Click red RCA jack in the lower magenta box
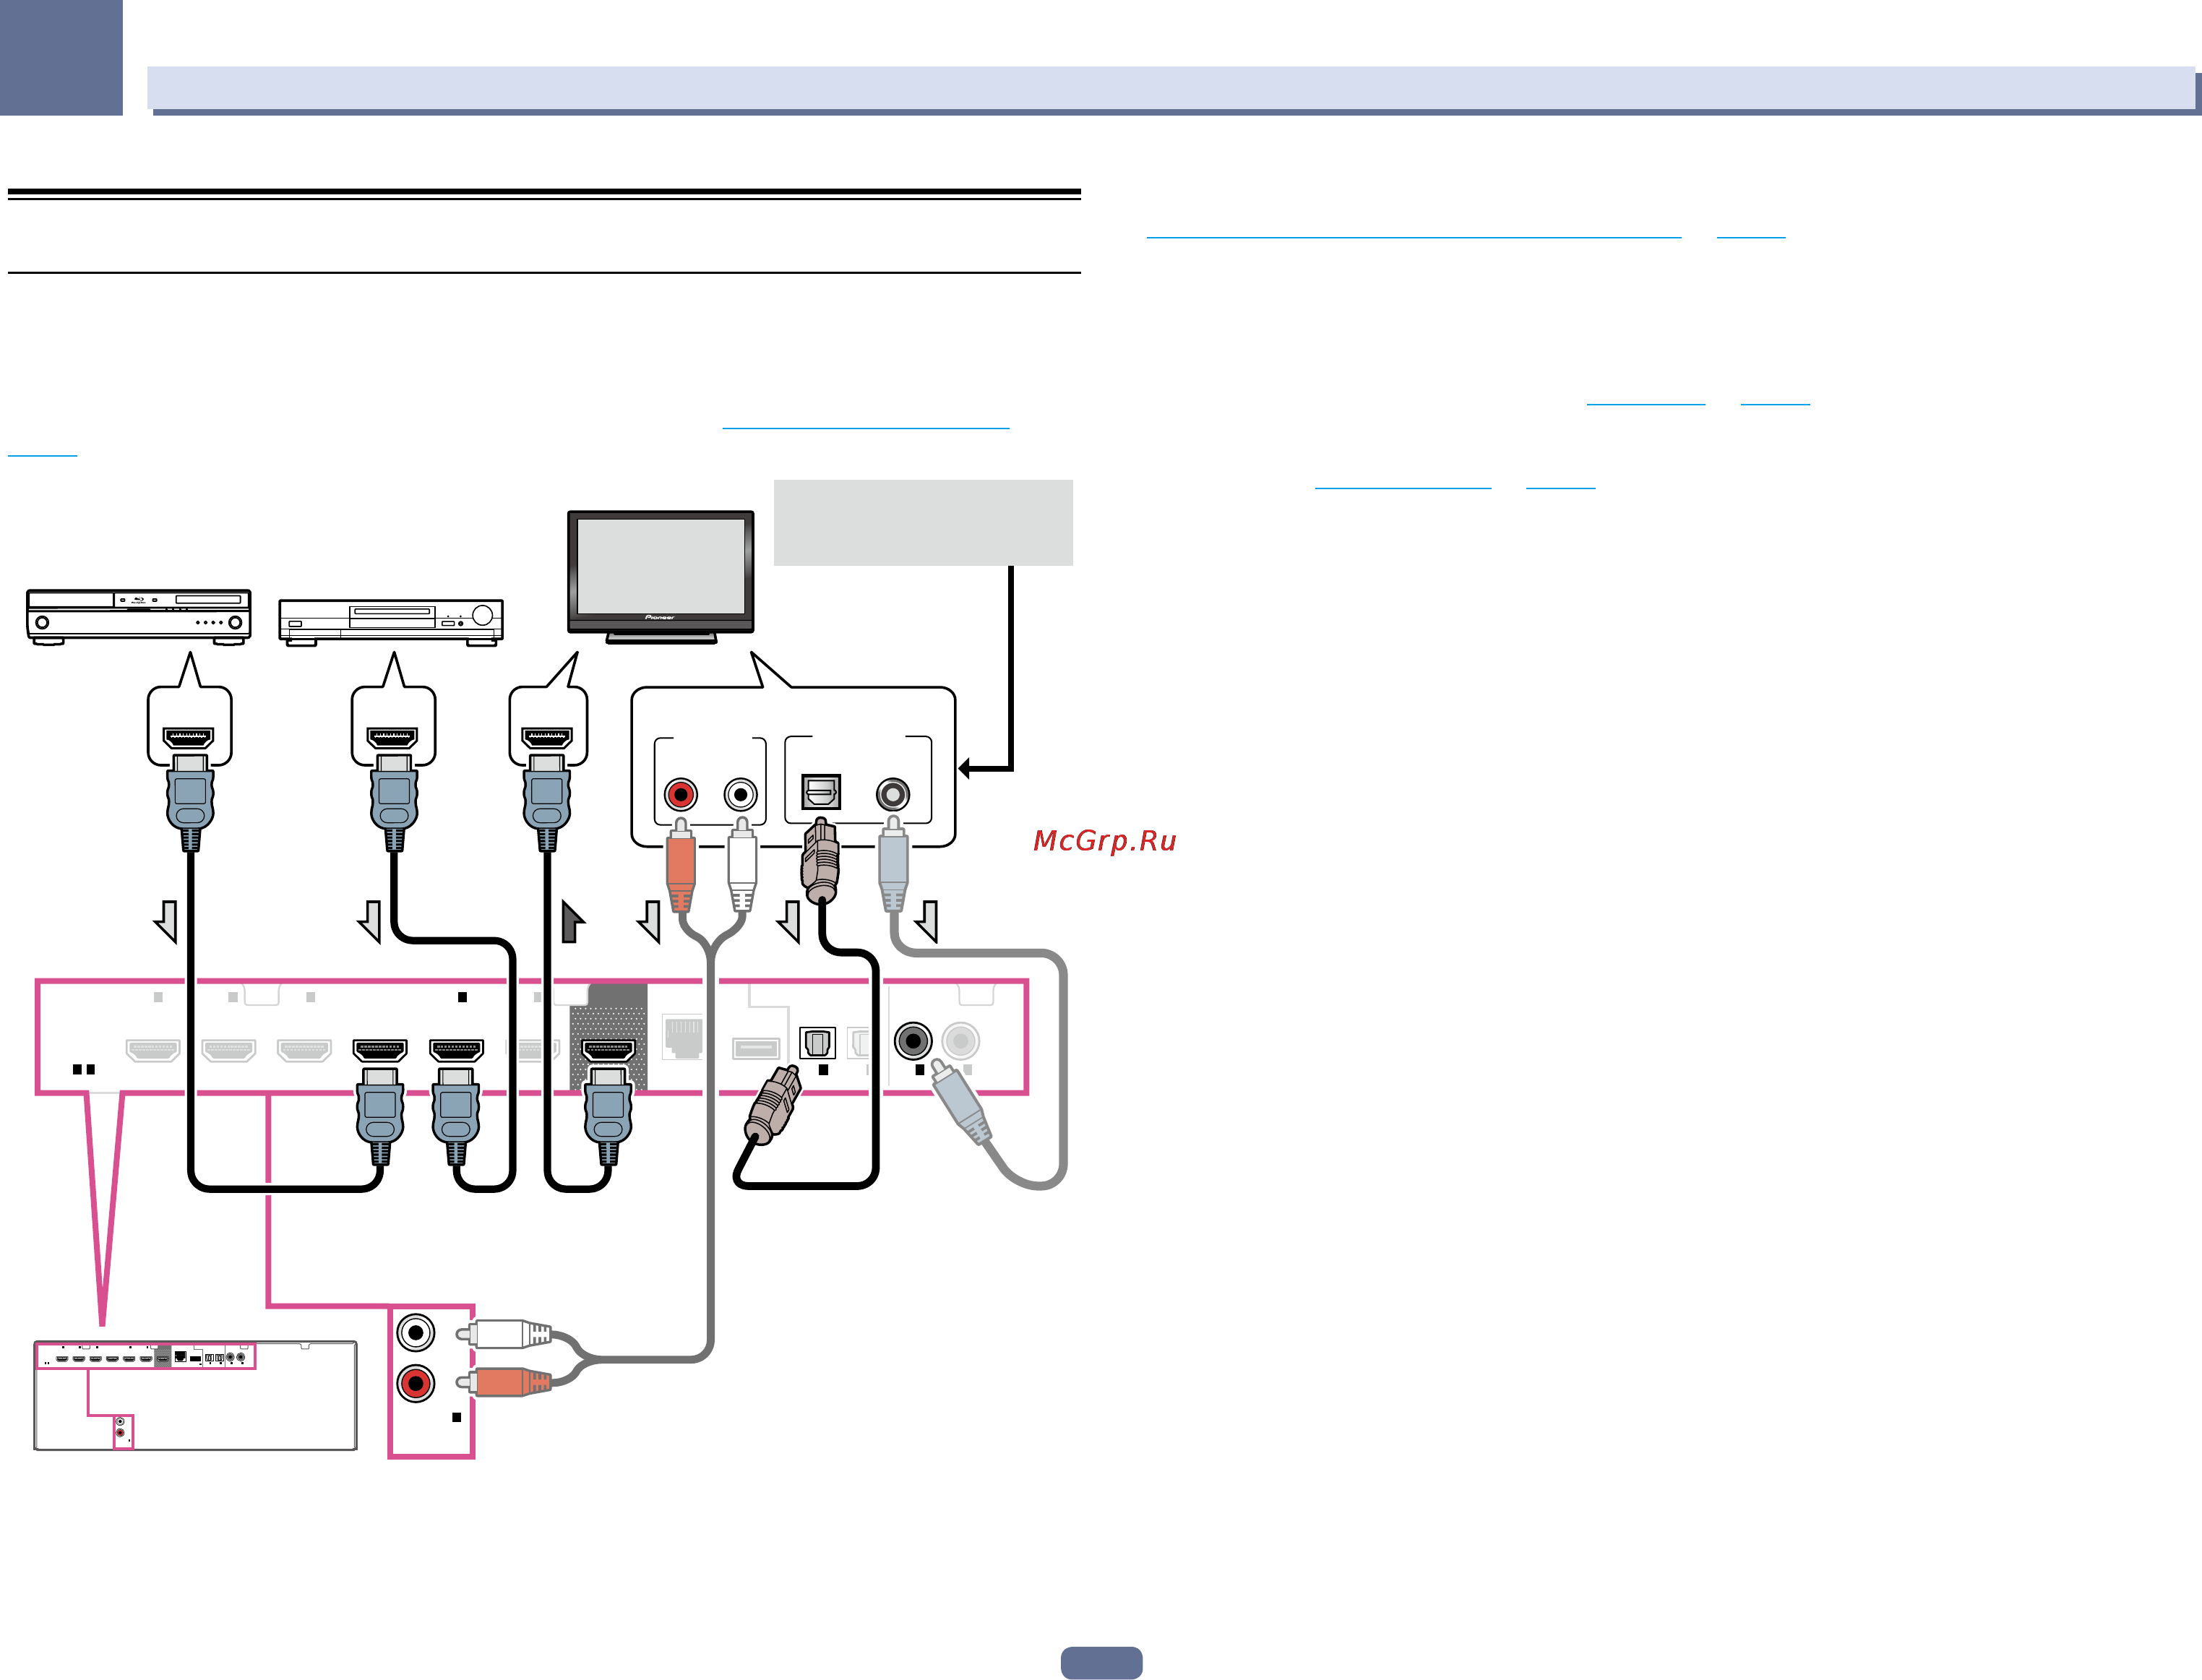This screenshot has height=1680, width=2202. click(x=416, y=1384)
